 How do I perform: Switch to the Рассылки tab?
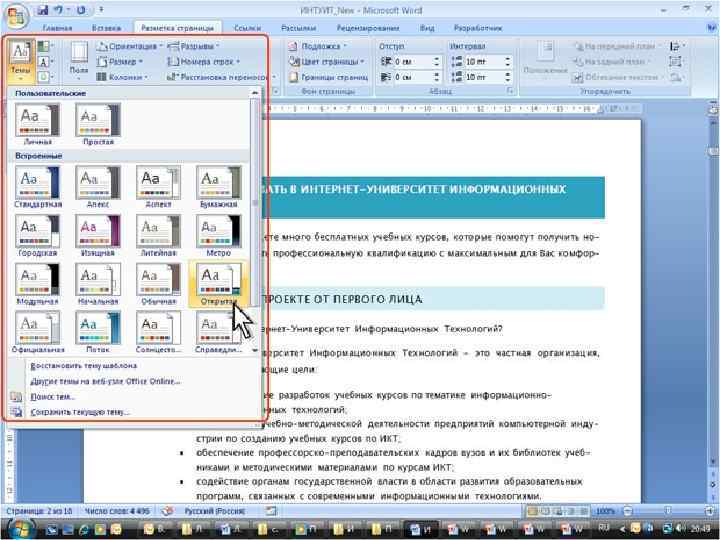[298, 28]
